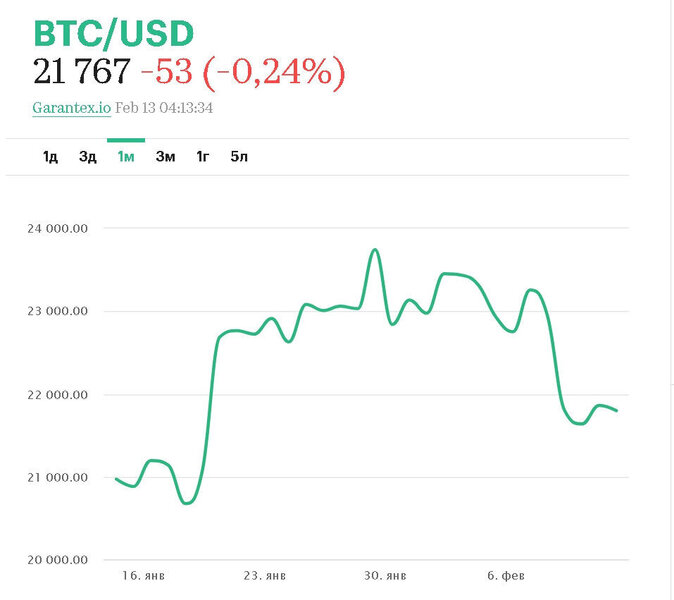Select the 5л five-year range tab
The height and width of the screenshot is (600, 674).
tap(238, 157)
